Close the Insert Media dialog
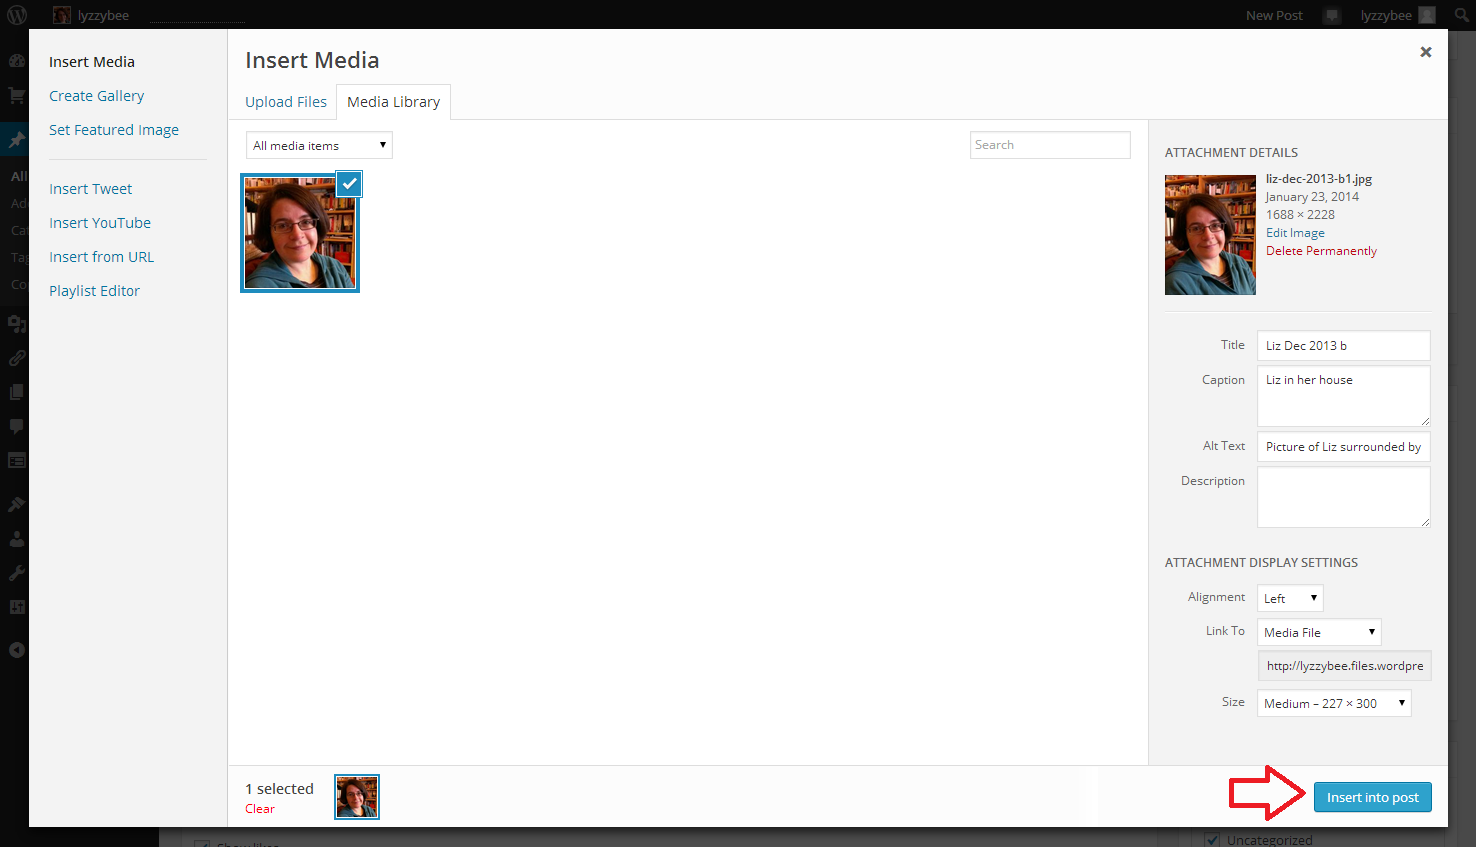The width and height of the screenshot is (1476, 847). [1425, 52]
